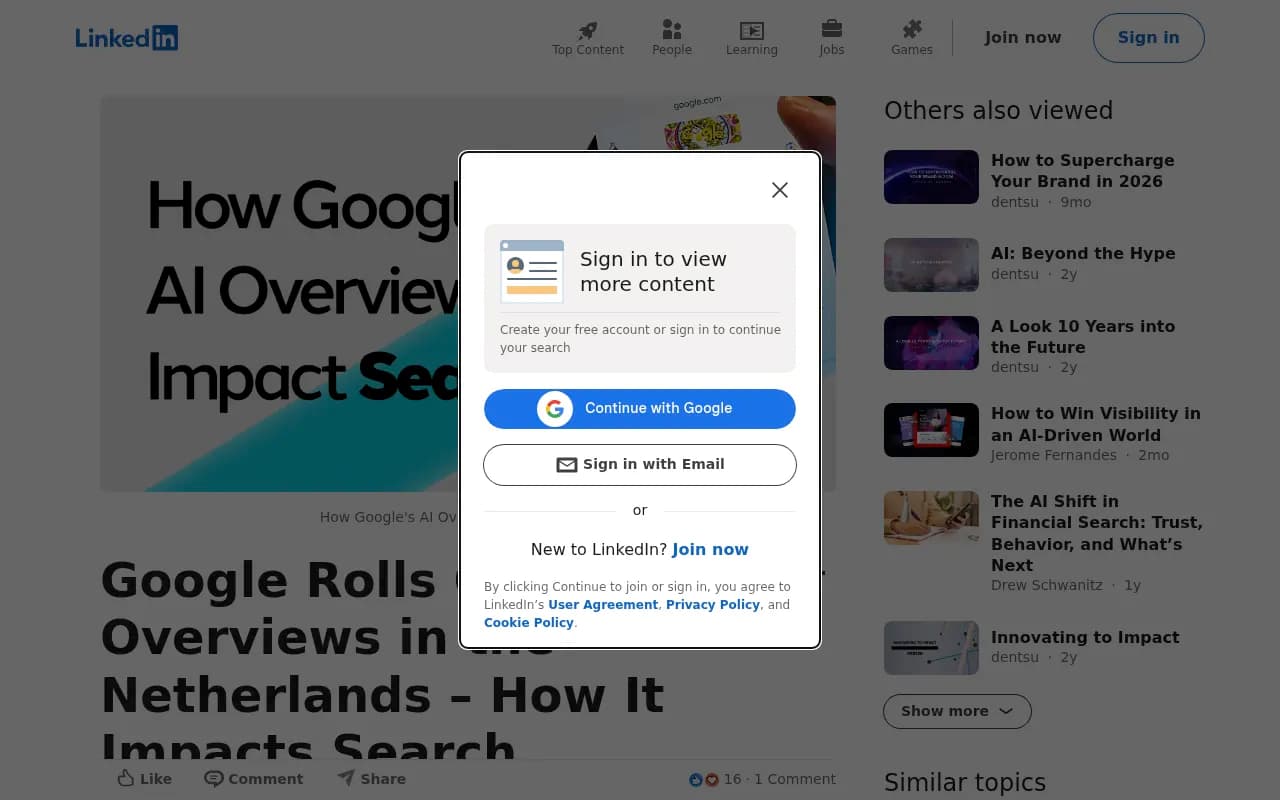Viewport: 1280px width, 800px height.
Task: Click author name Jerome Fernandes
Action: point(1054,455)
